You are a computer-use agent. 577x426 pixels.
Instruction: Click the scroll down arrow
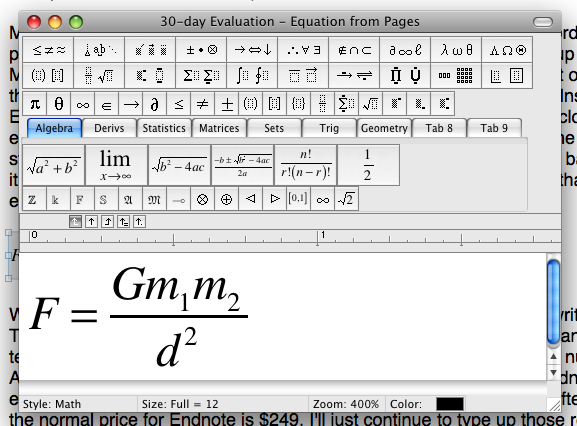(x=553, y=373)
